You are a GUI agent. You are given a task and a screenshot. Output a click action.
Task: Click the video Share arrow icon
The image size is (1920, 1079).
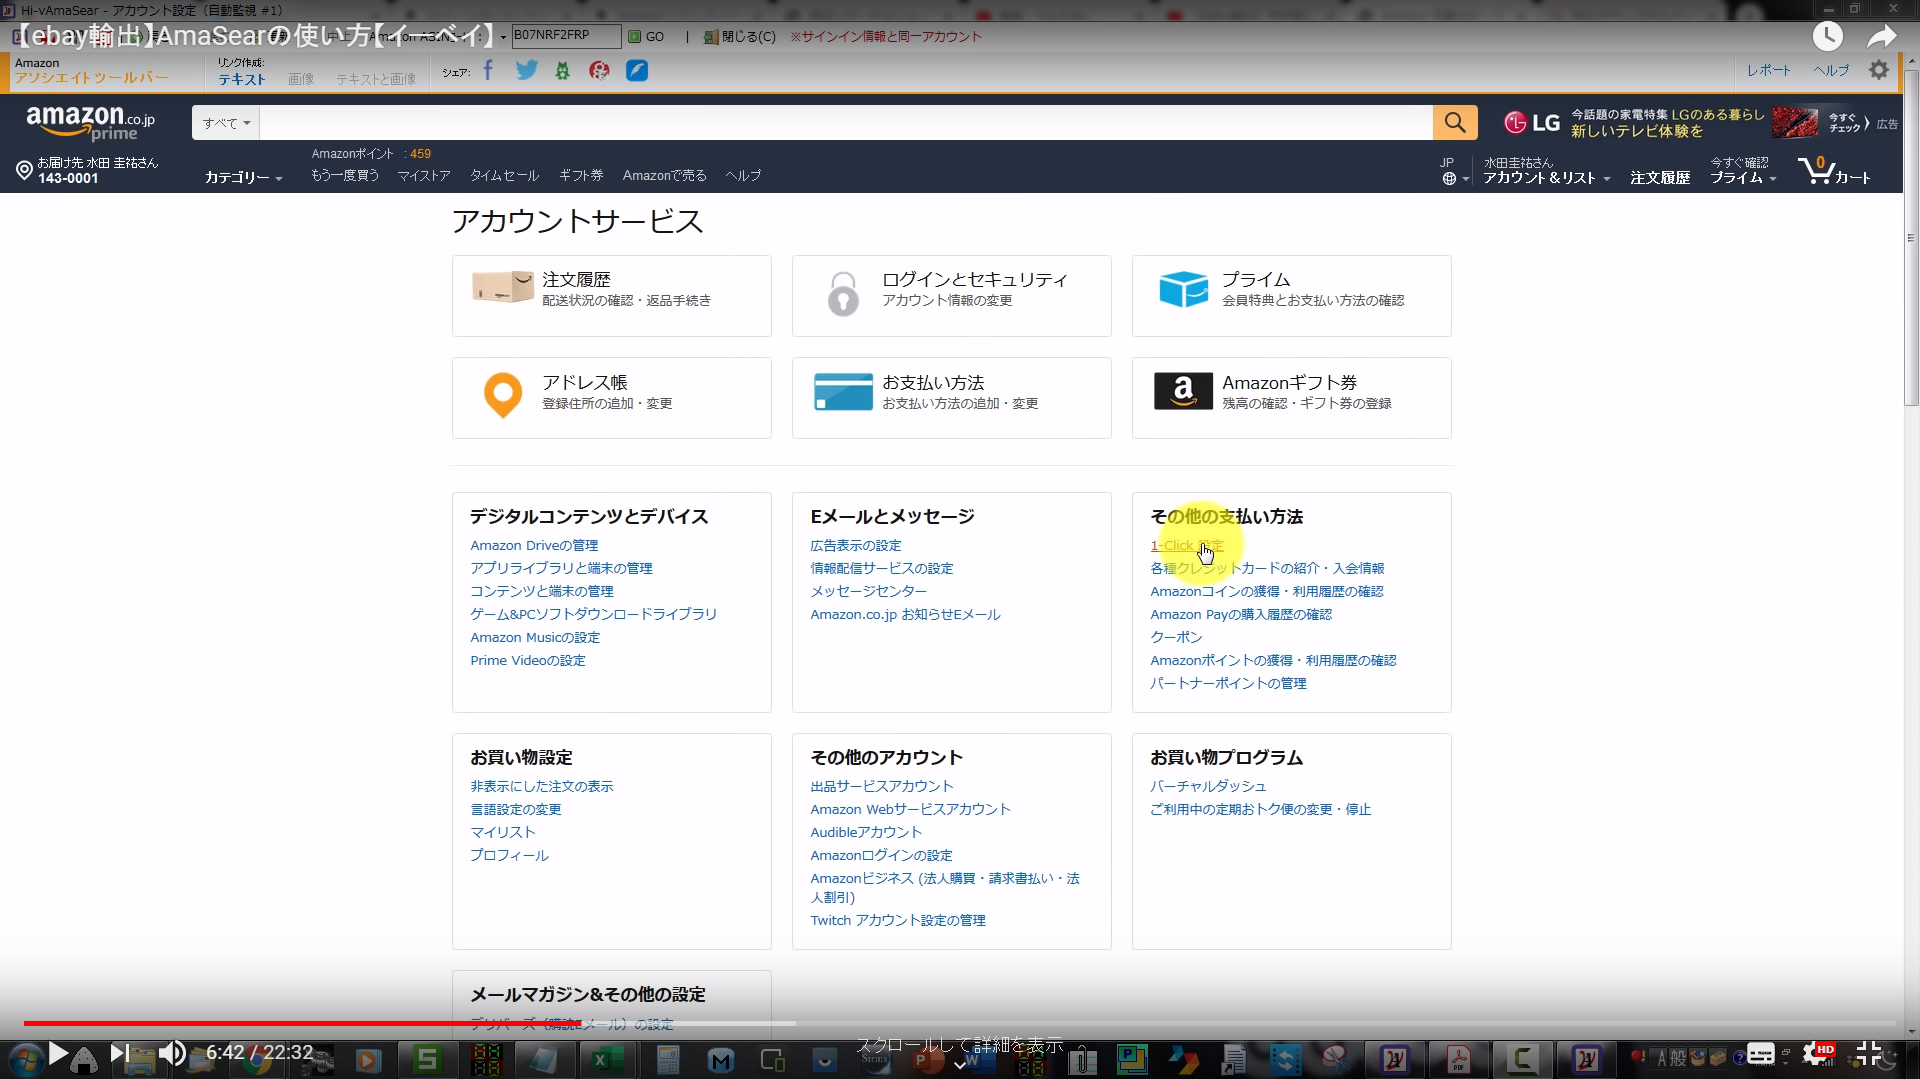(1882, 37)
